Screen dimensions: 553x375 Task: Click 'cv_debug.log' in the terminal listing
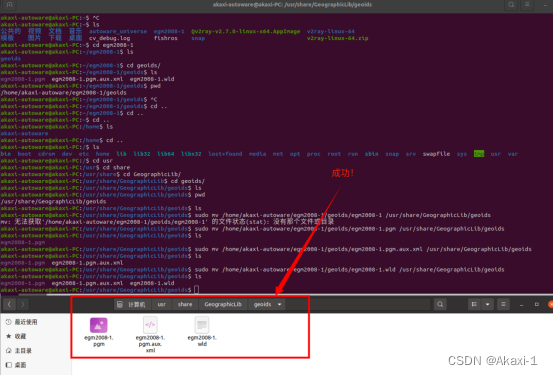[109, 38]
